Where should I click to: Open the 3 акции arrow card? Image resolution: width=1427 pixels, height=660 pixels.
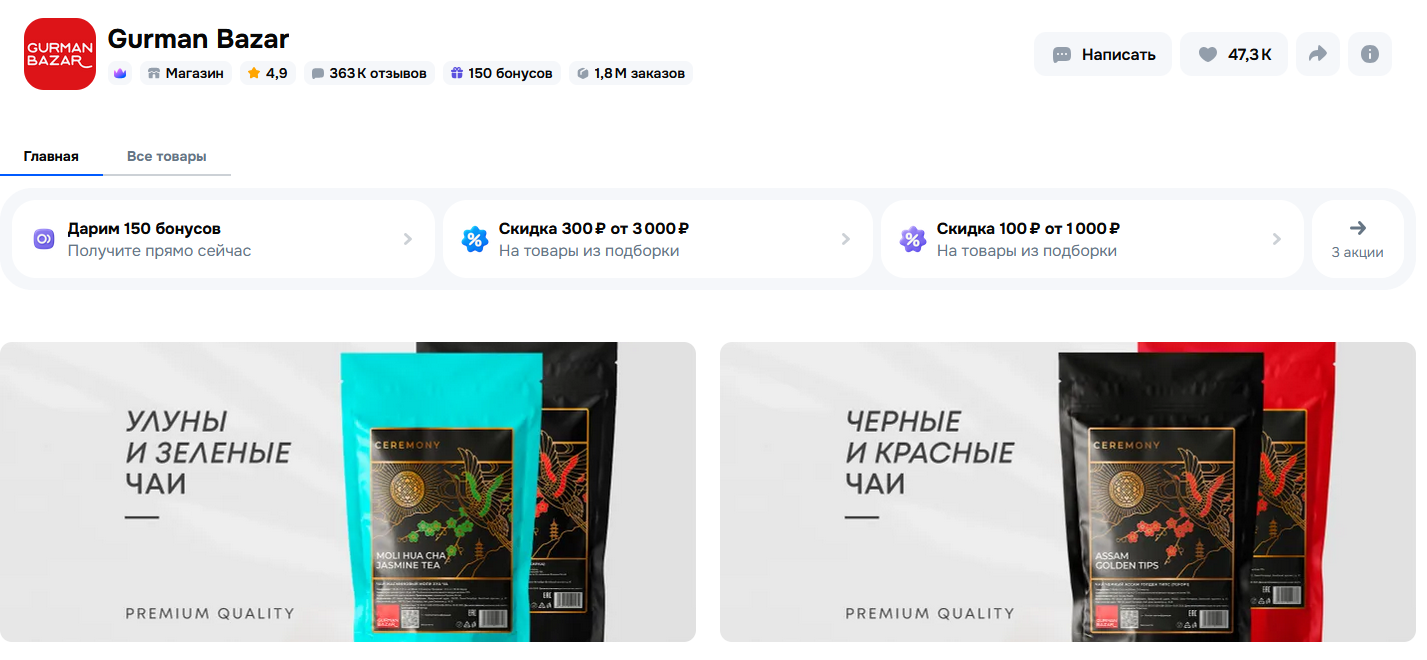click(x=1357, y=239)
